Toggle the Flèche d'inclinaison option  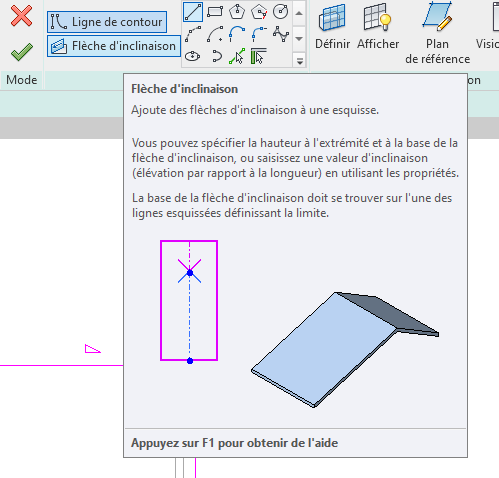click(114, 46)
